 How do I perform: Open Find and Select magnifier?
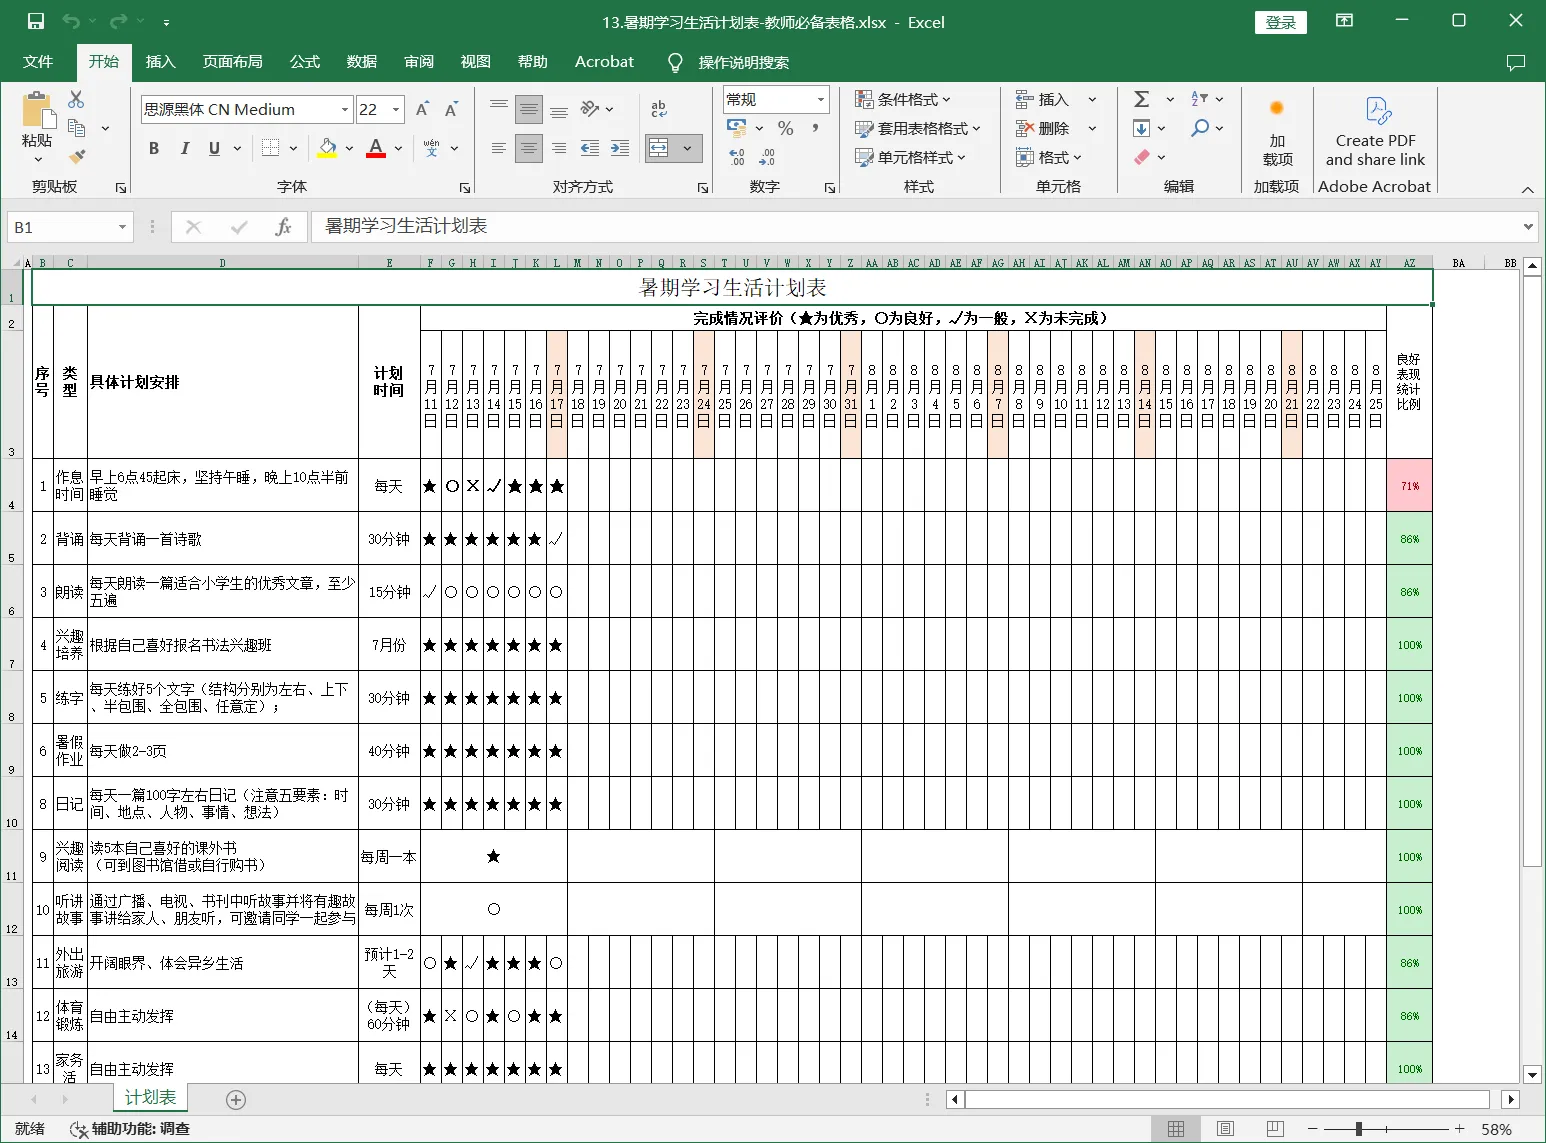pos(1200,128)
